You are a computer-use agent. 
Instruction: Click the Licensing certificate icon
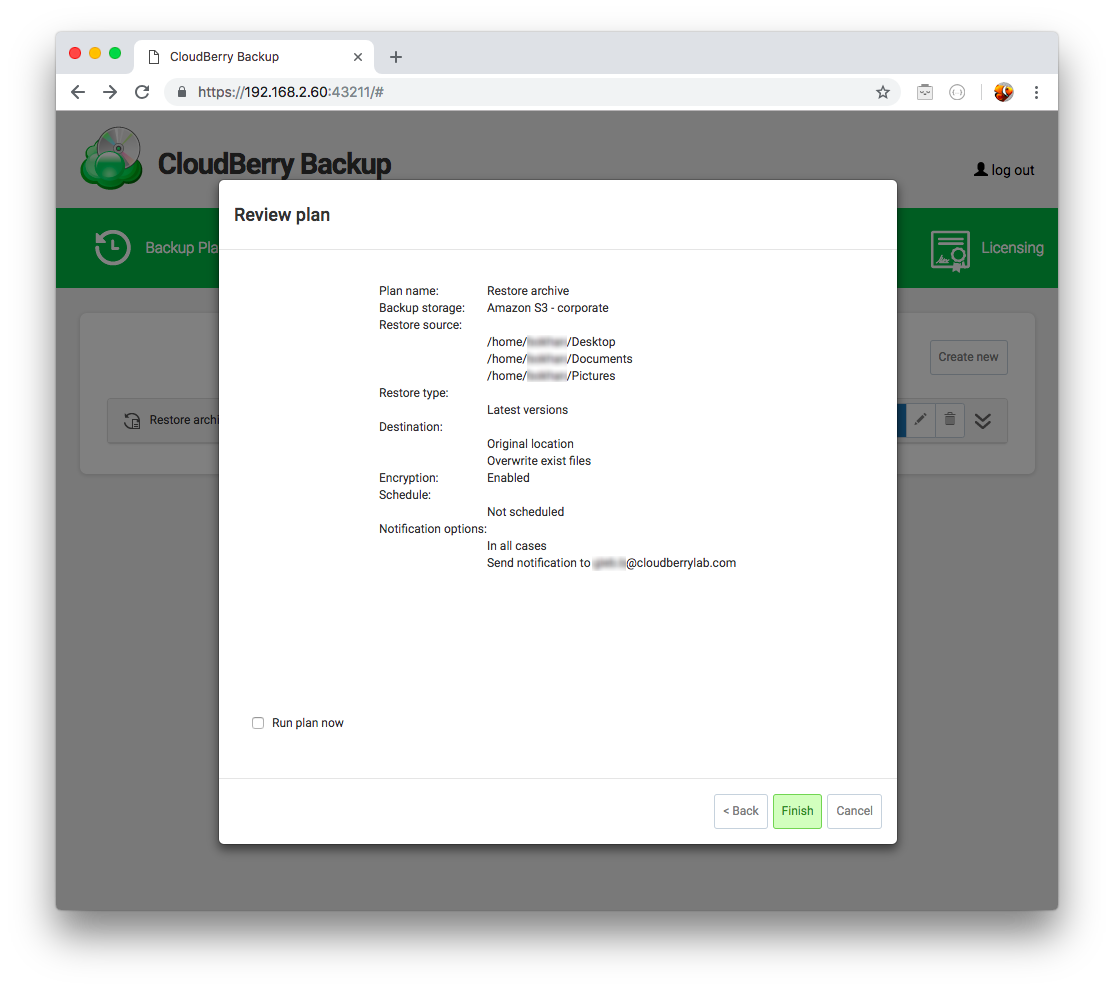tap(950, 251)
